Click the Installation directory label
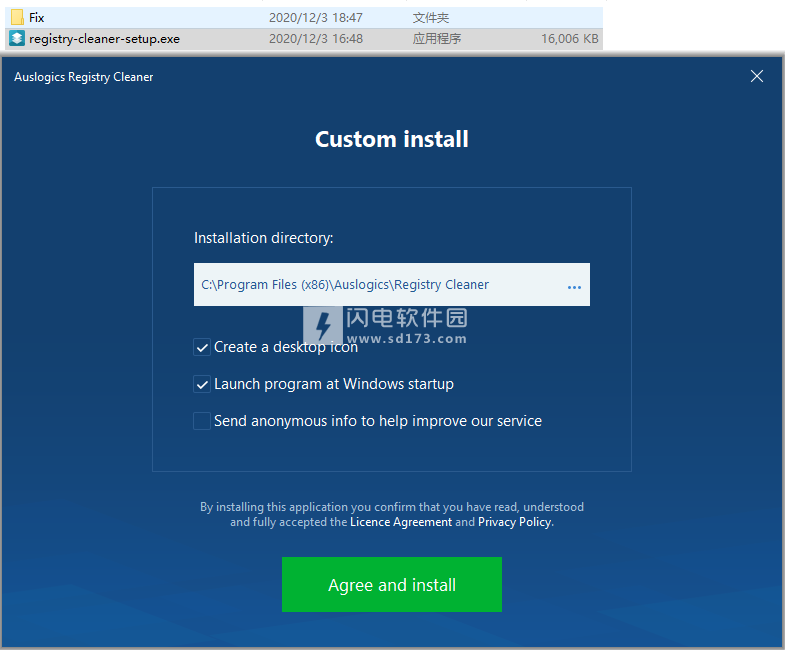The image size is (785, 650). [264, 238]
